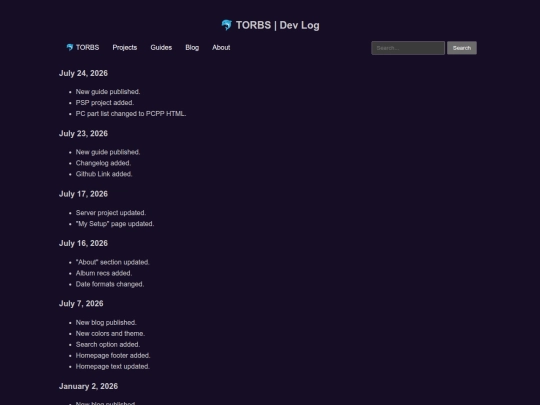The width and height of the screenshot is (540, 405).
Task: Click the Search button
Action: click(x=462, y=48)
